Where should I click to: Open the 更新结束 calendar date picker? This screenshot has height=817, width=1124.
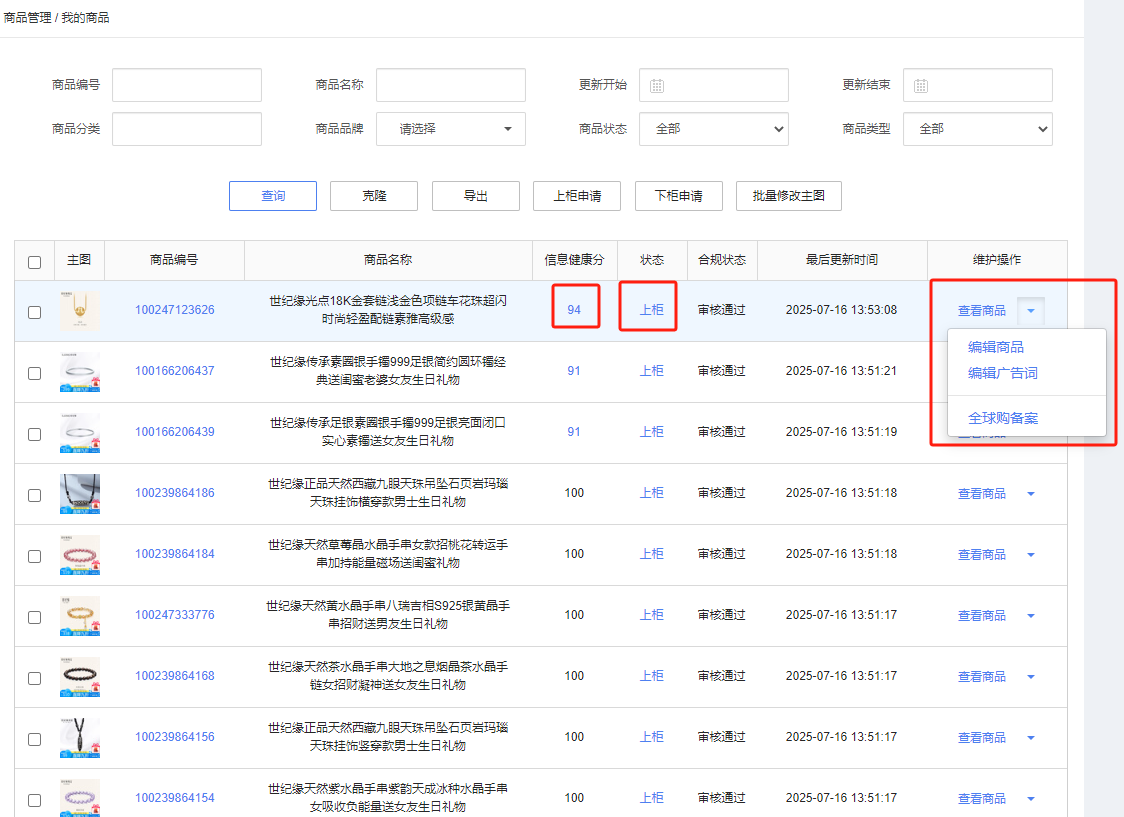[x=921, y=86]
